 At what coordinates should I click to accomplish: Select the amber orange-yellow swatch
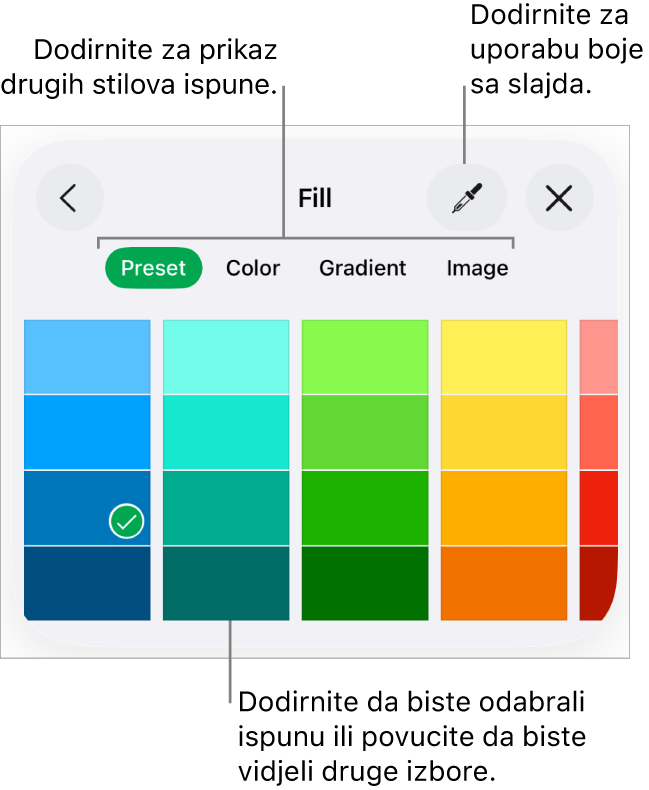pos(504,508)
